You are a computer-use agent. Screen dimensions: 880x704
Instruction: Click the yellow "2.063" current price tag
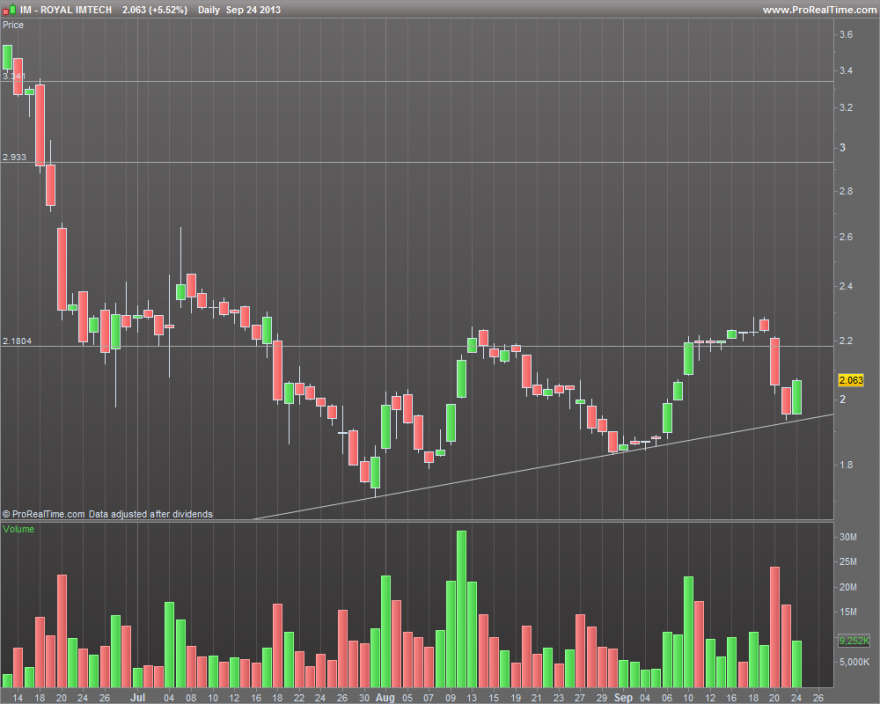click(x=850, y=380)
